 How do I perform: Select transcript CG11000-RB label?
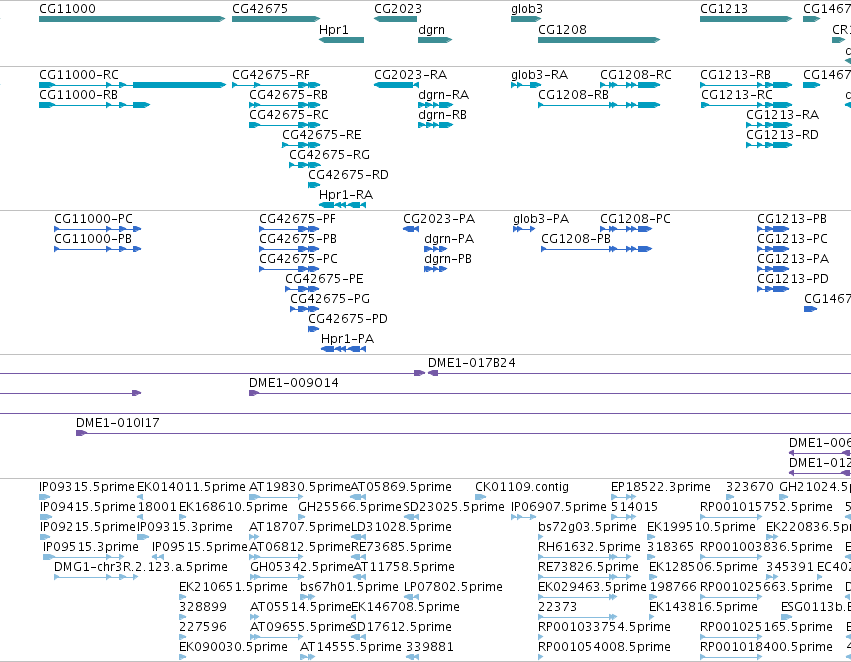(x=79, y=95)
